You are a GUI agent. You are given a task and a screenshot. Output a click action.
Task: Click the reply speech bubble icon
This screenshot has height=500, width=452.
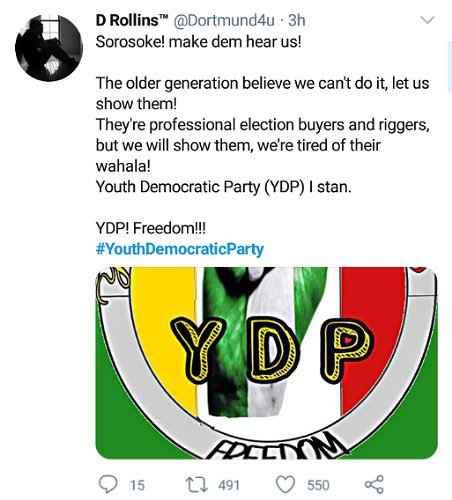pos(108,484)
